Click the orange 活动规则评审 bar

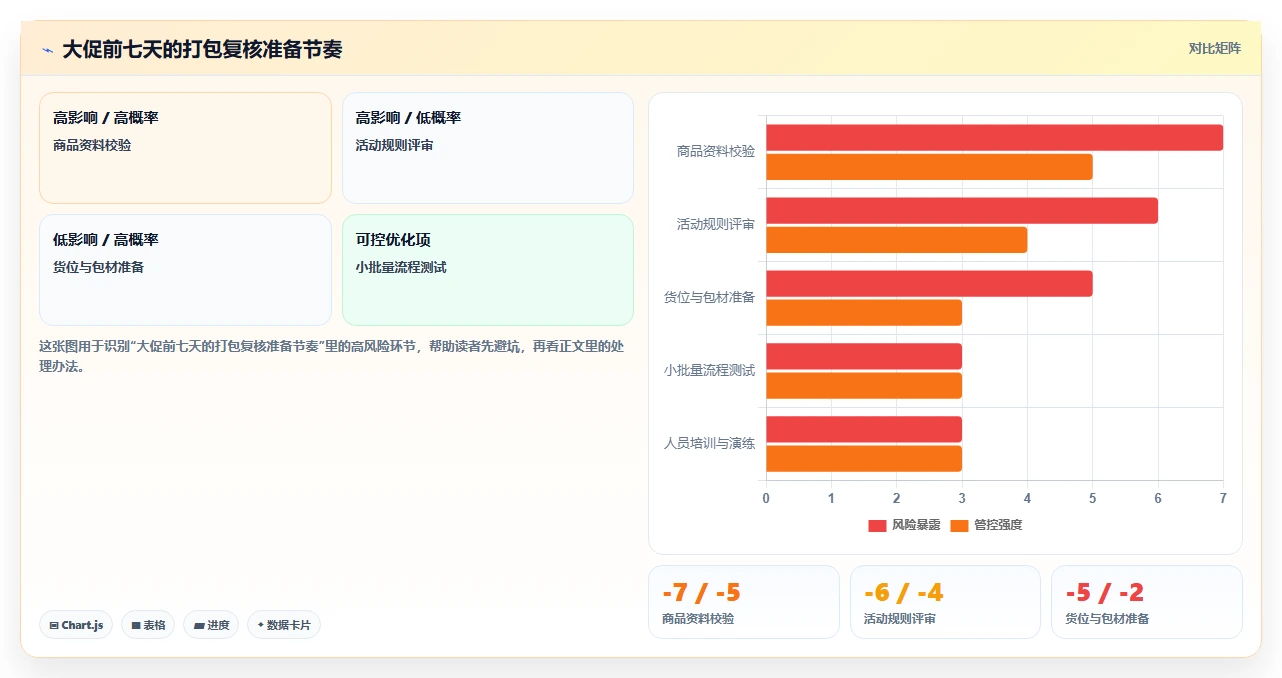tap(897, 240)
